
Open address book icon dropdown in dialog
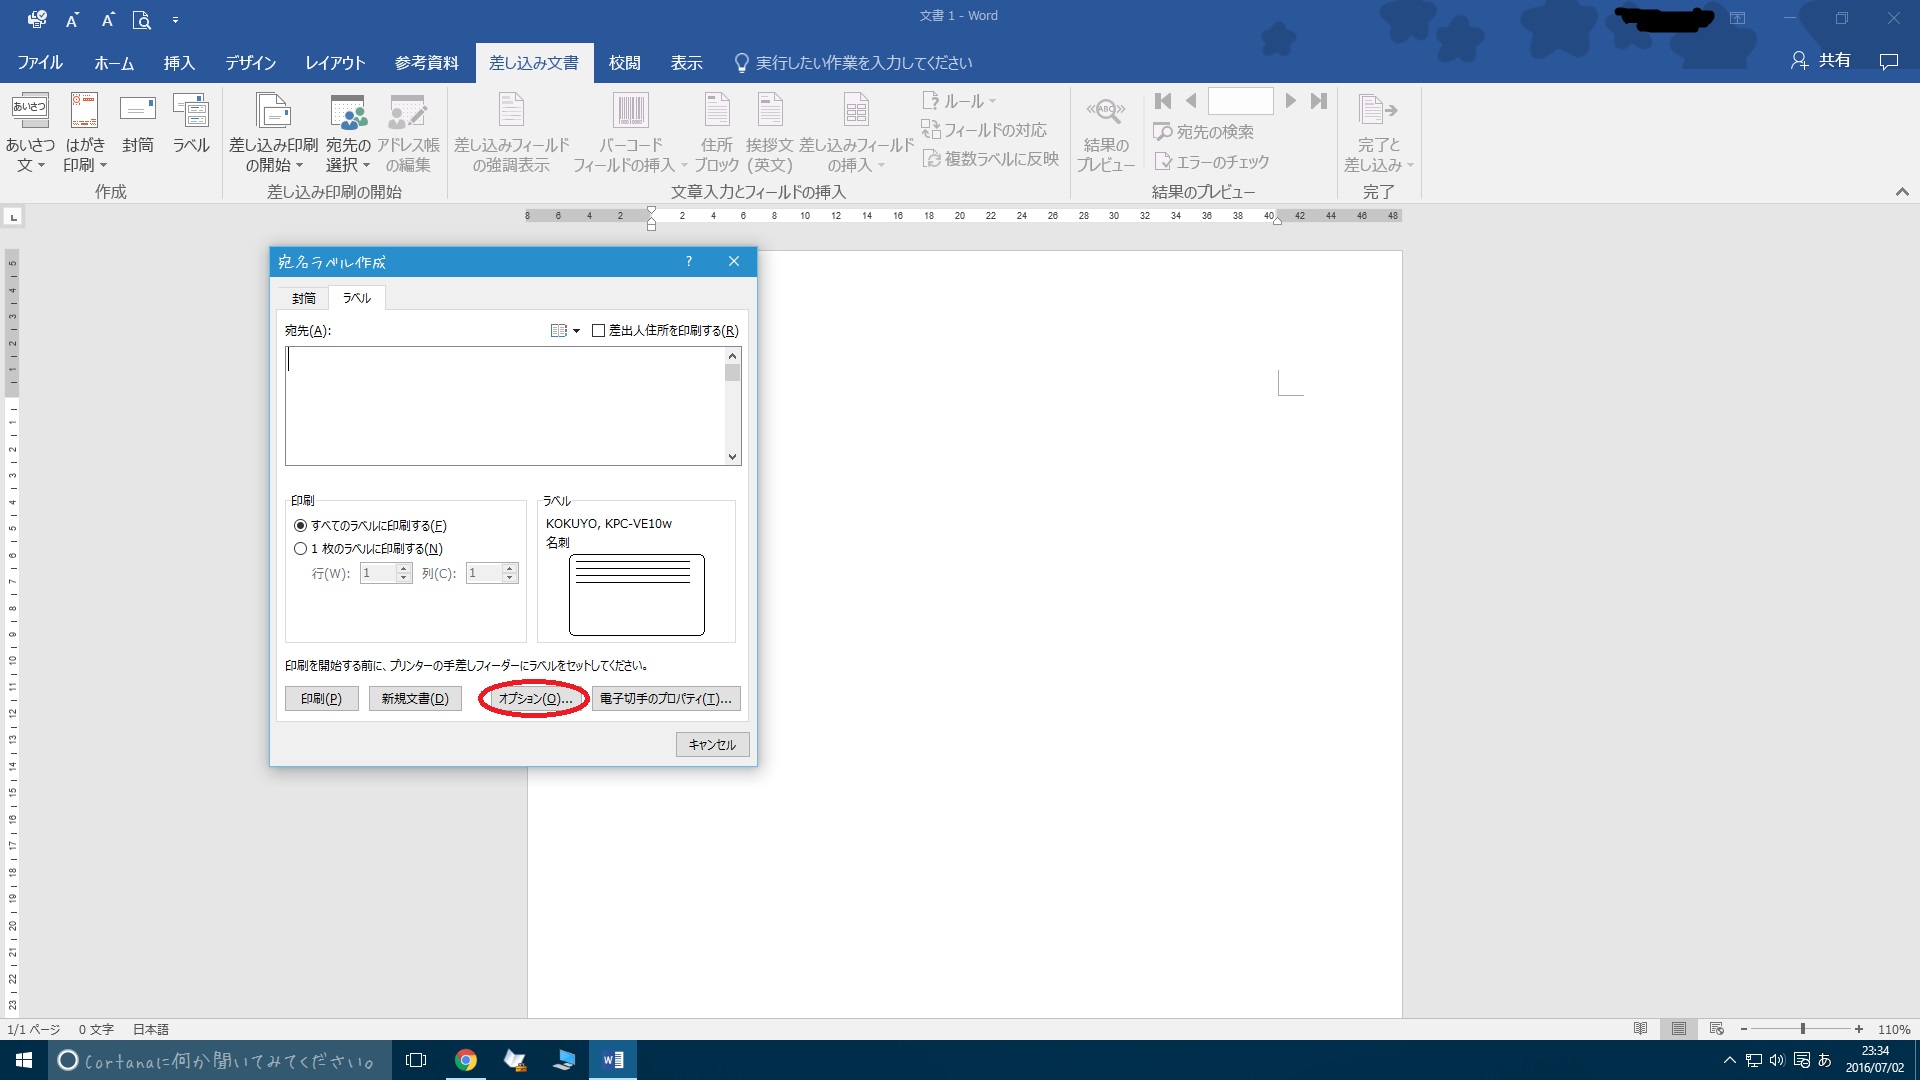pyautogui.click(x=565, y=331)
